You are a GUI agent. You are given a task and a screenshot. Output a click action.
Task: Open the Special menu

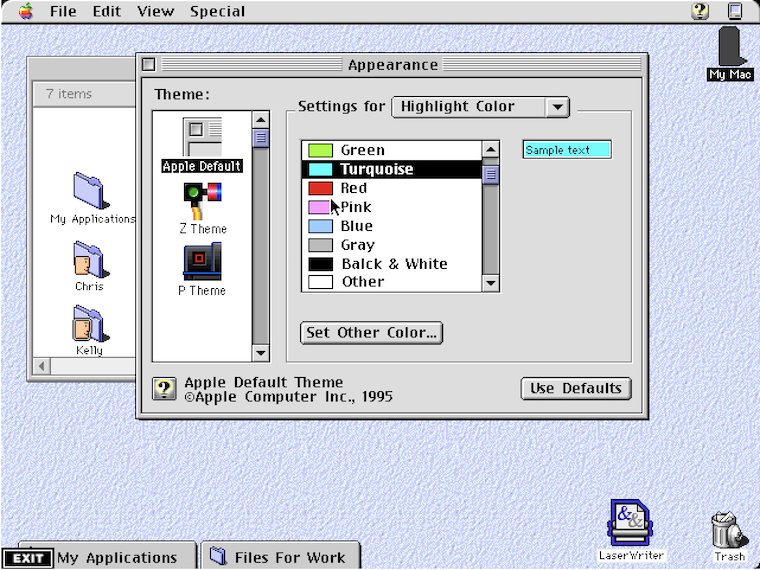(x=217, y=11)
